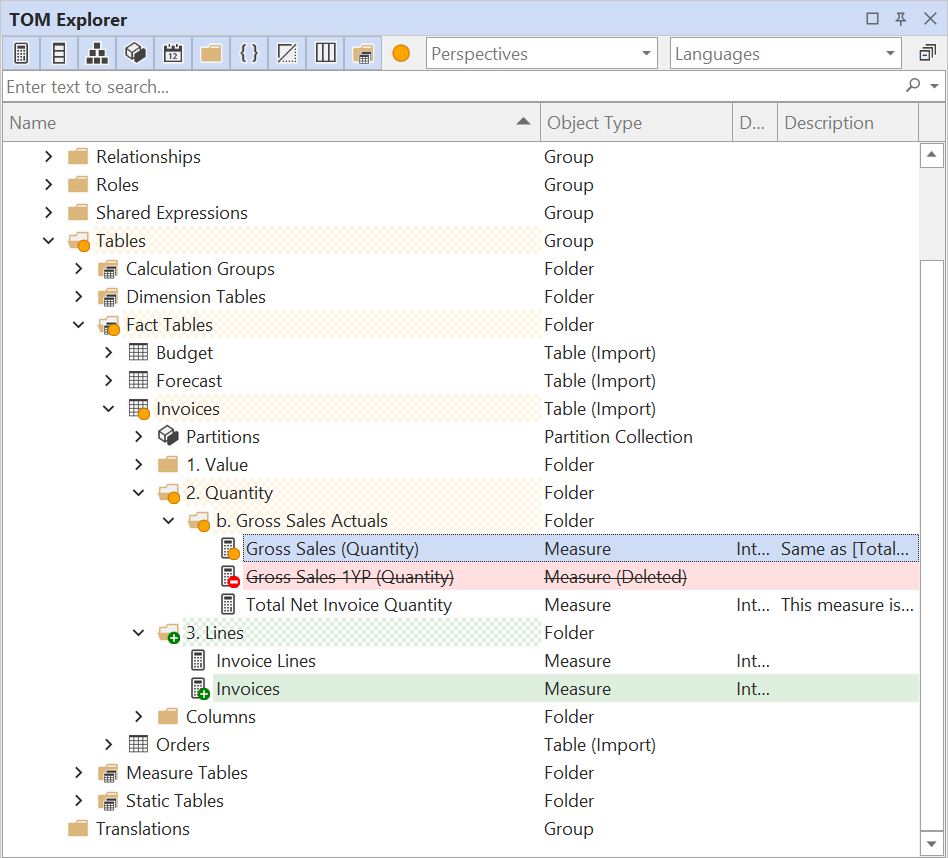This screenshot has height=858, width=948.
Task: Select the Translations group
Action: (143, 828)
